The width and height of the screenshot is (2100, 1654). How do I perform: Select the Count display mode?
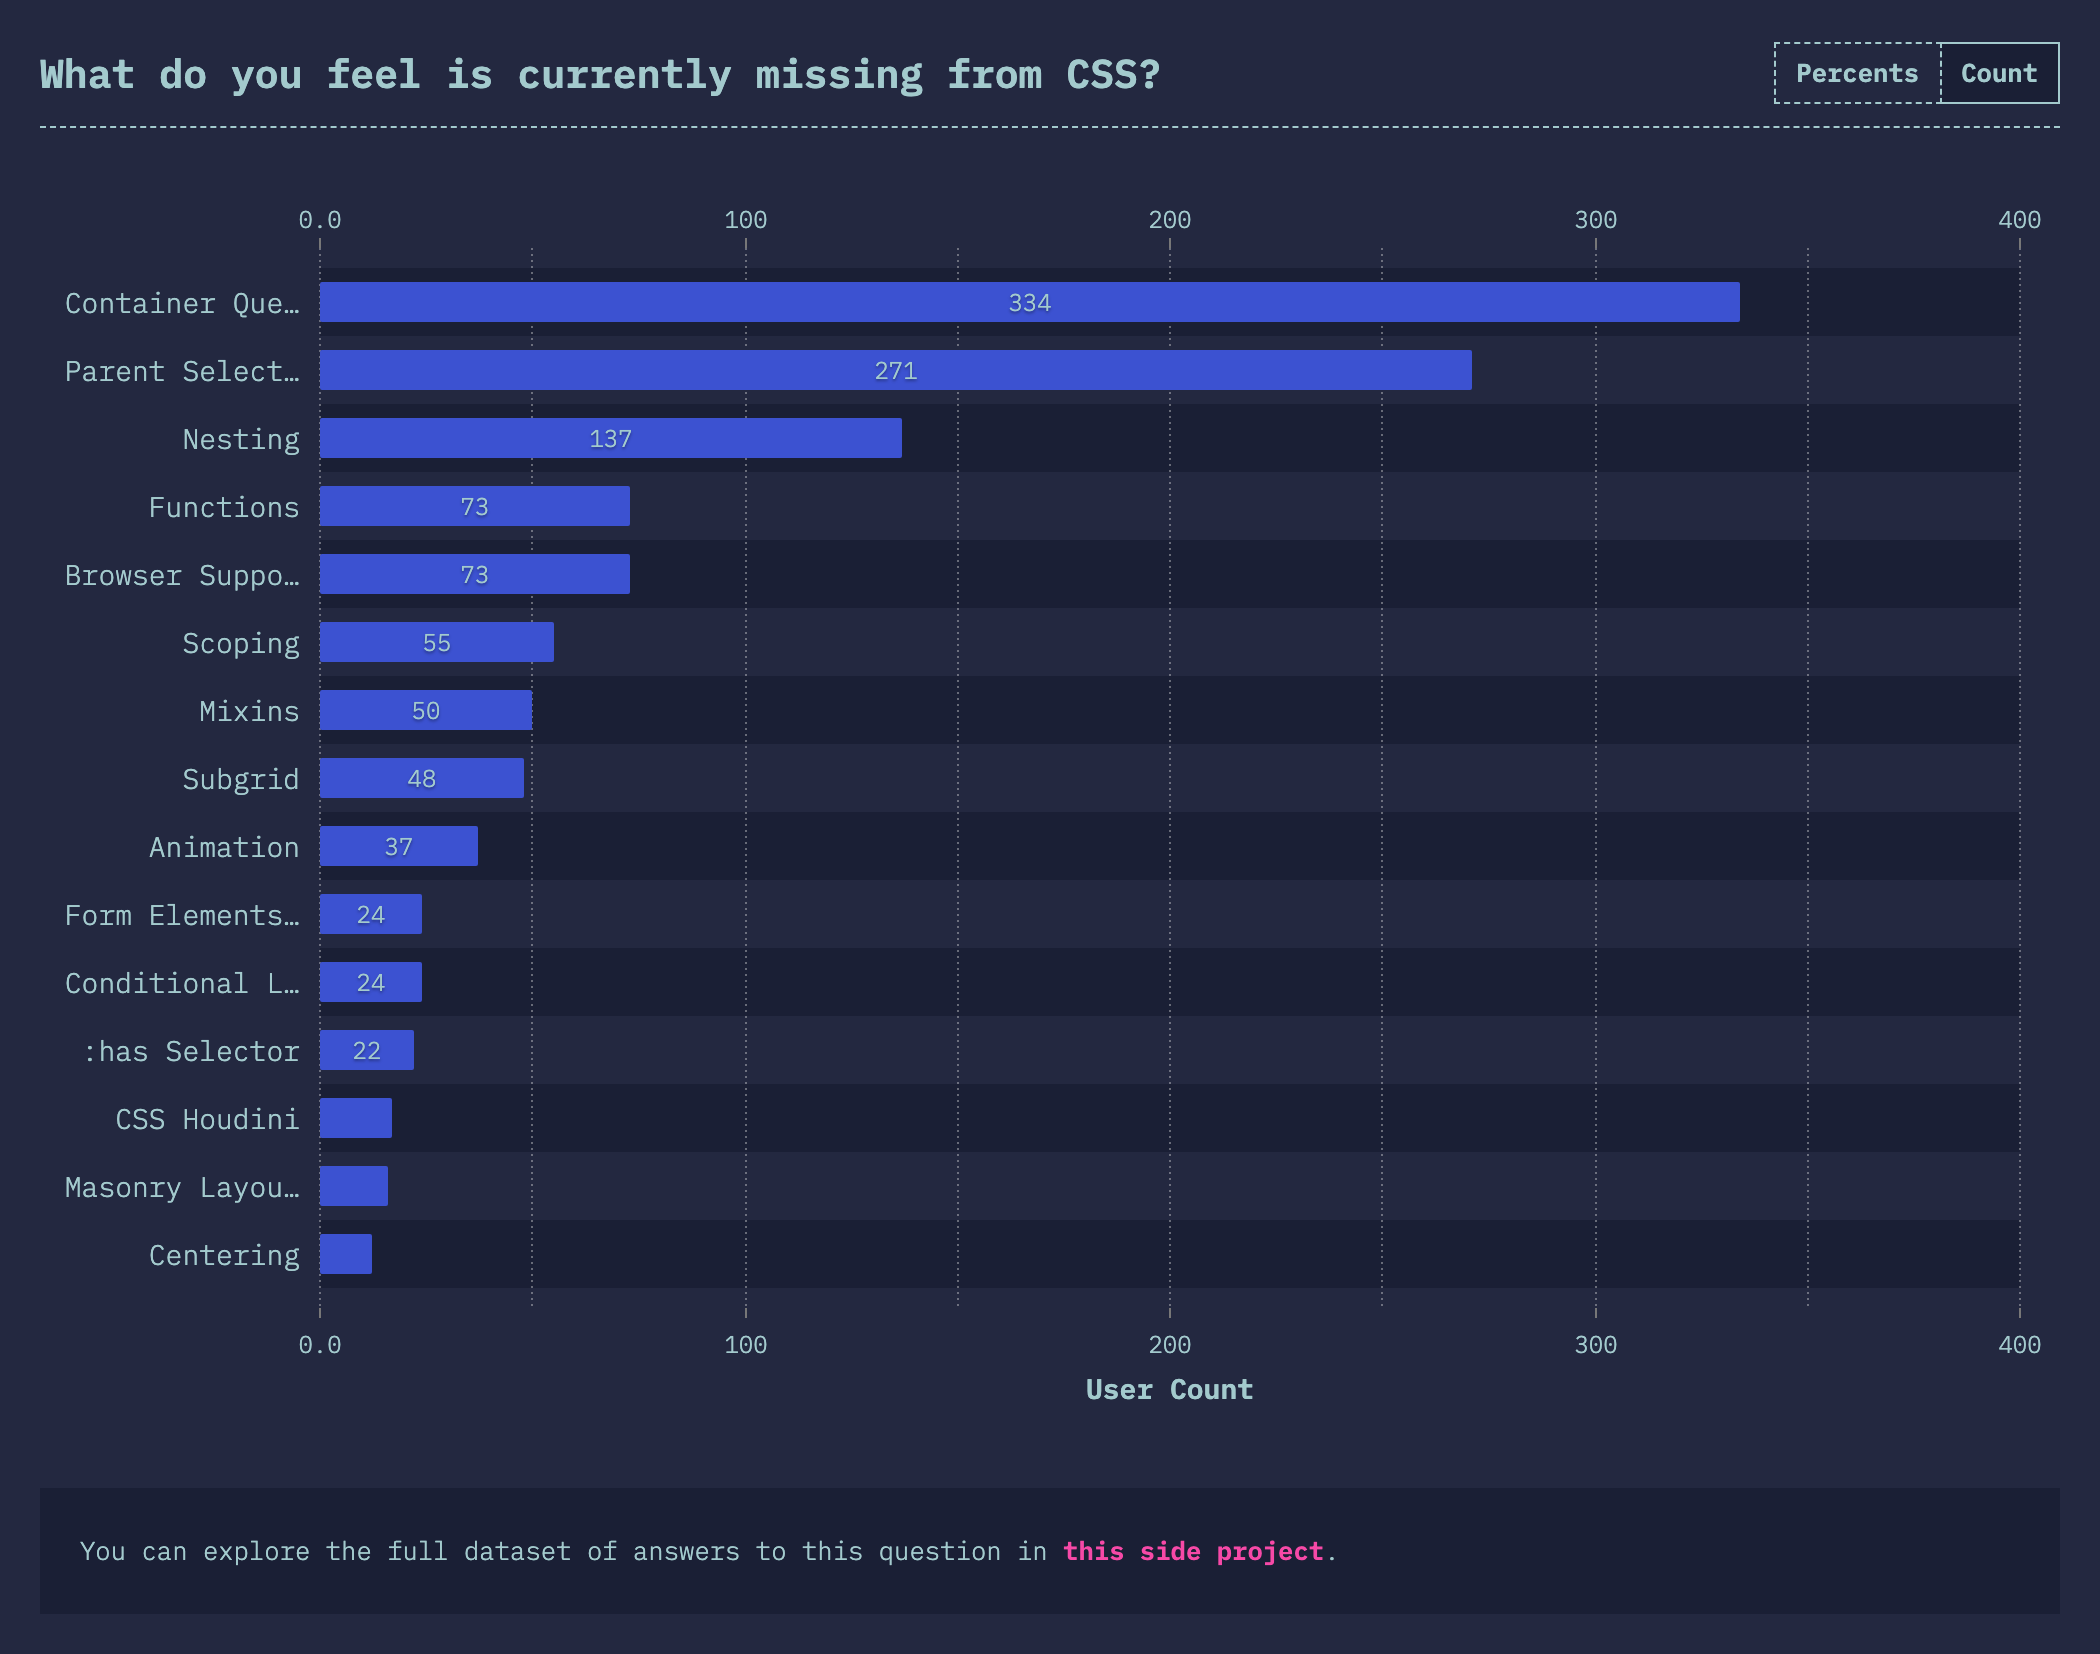point(1997,72)
